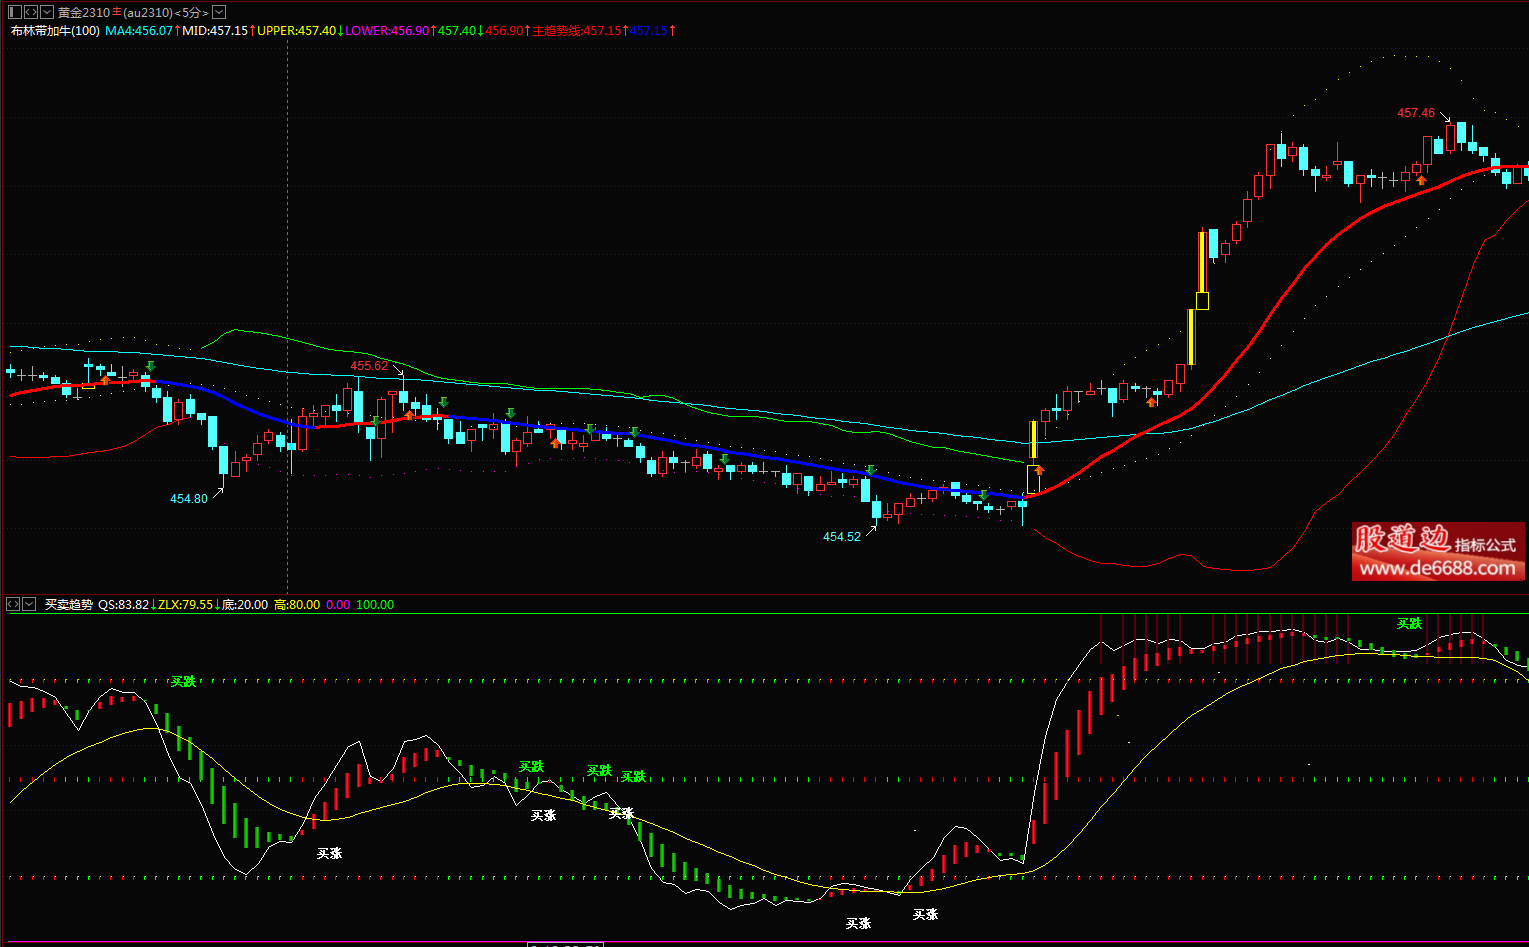Click the 454.80 low price label

(189, 499)
